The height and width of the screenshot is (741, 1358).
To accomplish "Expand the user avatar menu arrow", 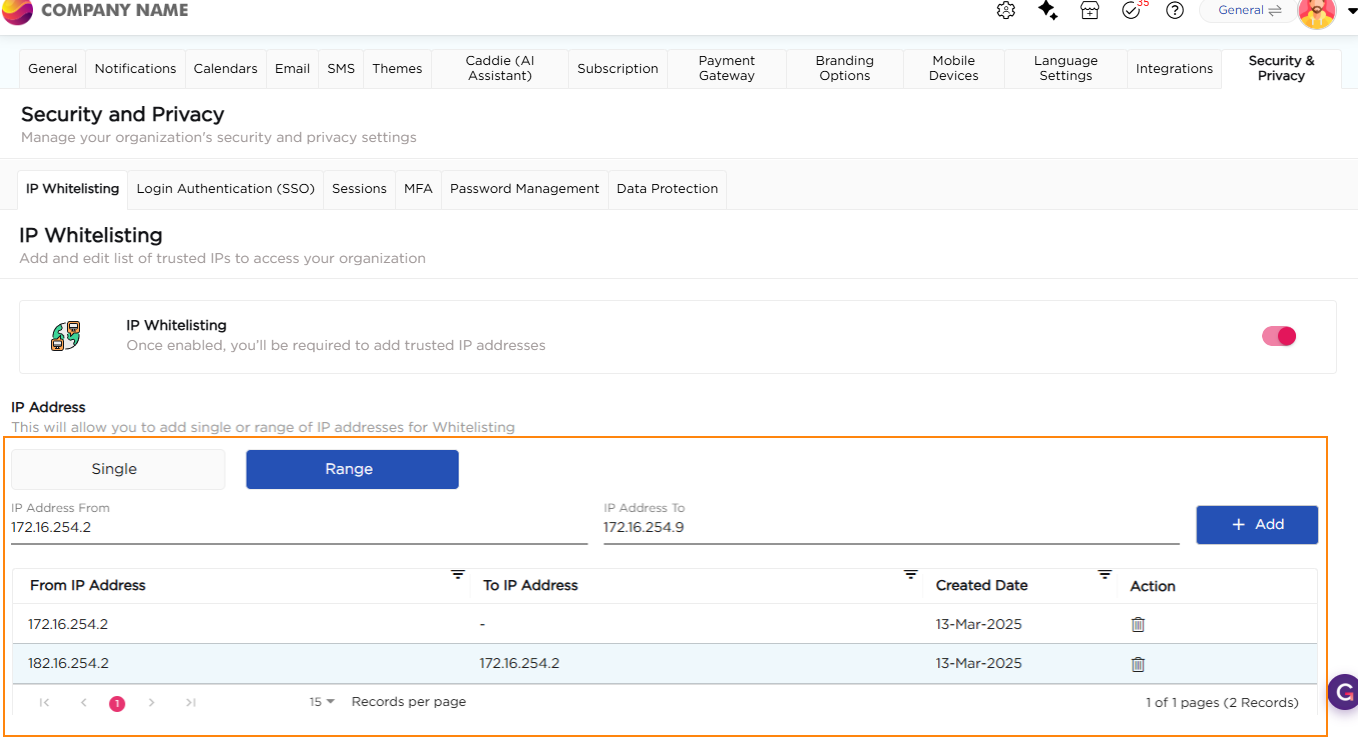I will click(1352, 11).
